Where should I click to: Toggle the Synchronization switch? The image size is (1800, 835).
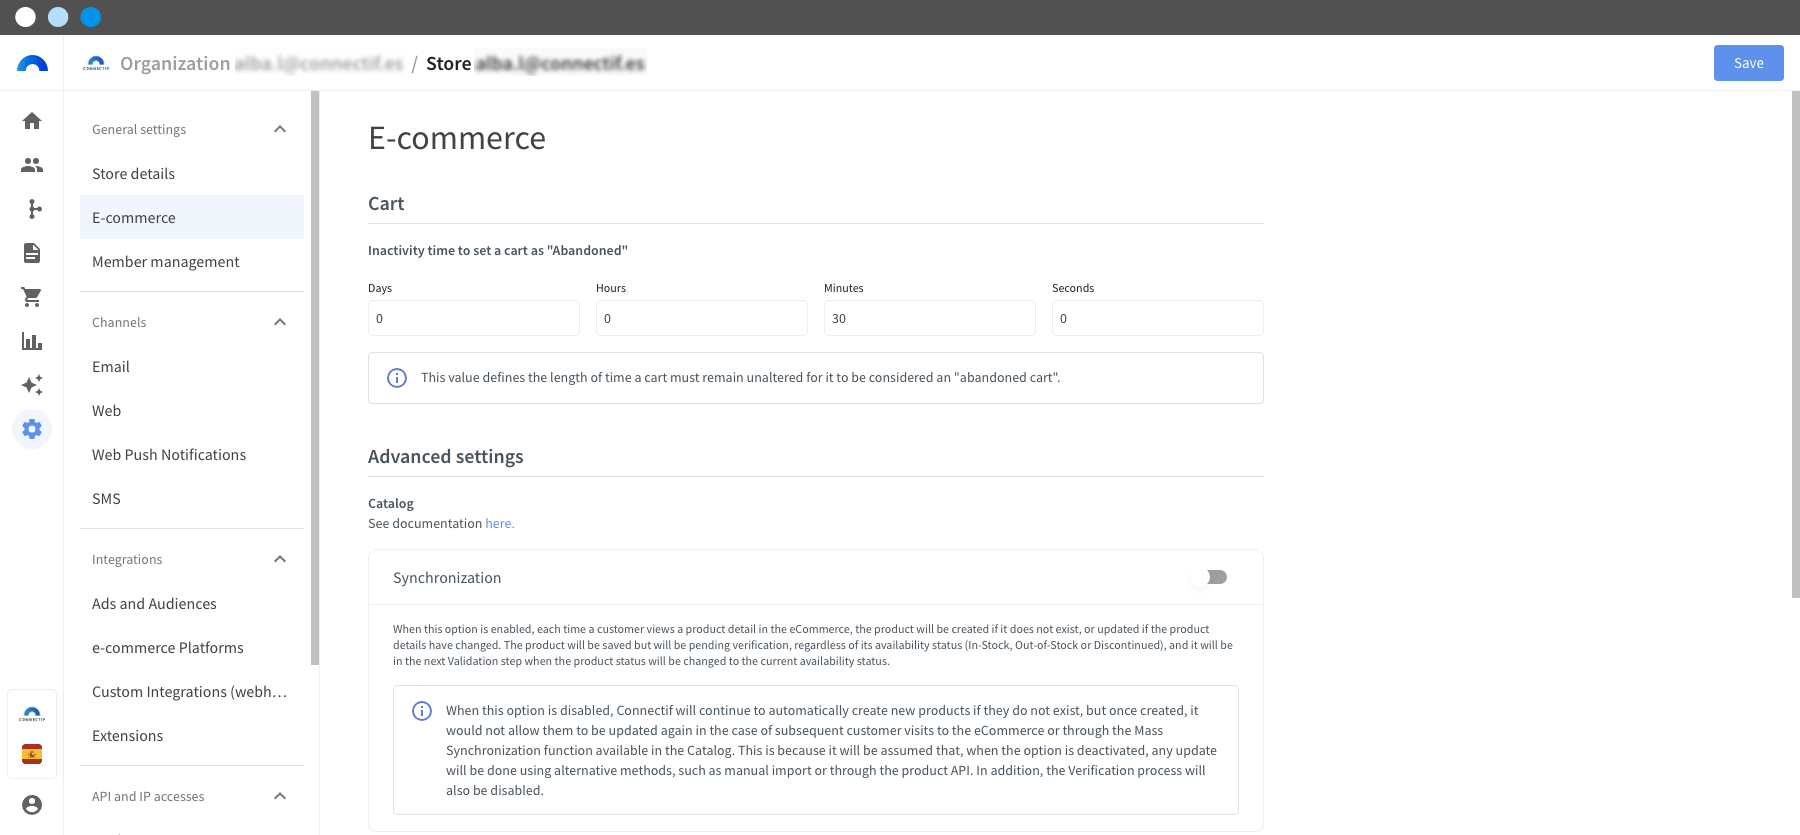[1209, 577]
